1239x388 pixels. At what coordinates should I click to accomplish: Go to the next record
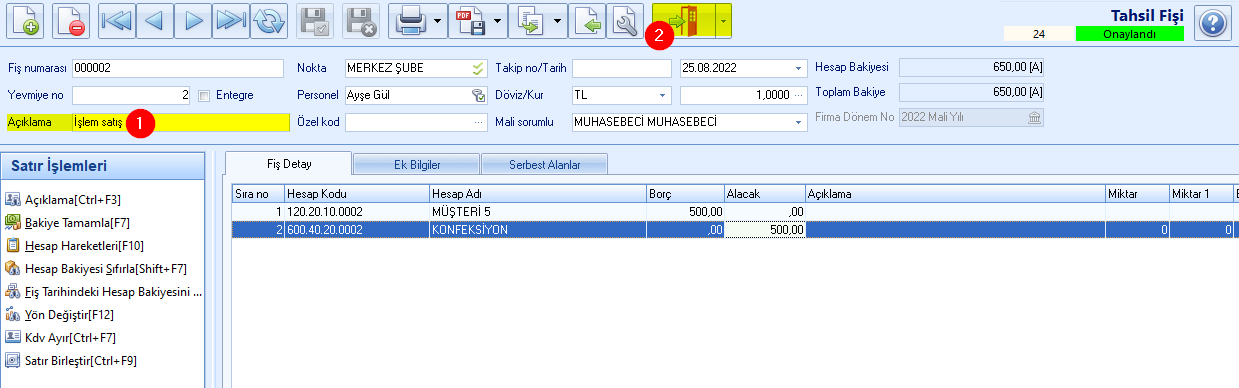194,21
